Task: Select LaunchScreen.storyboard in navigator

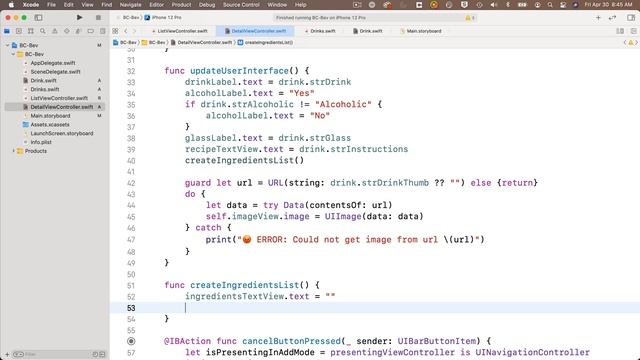Action: point(62,133)
